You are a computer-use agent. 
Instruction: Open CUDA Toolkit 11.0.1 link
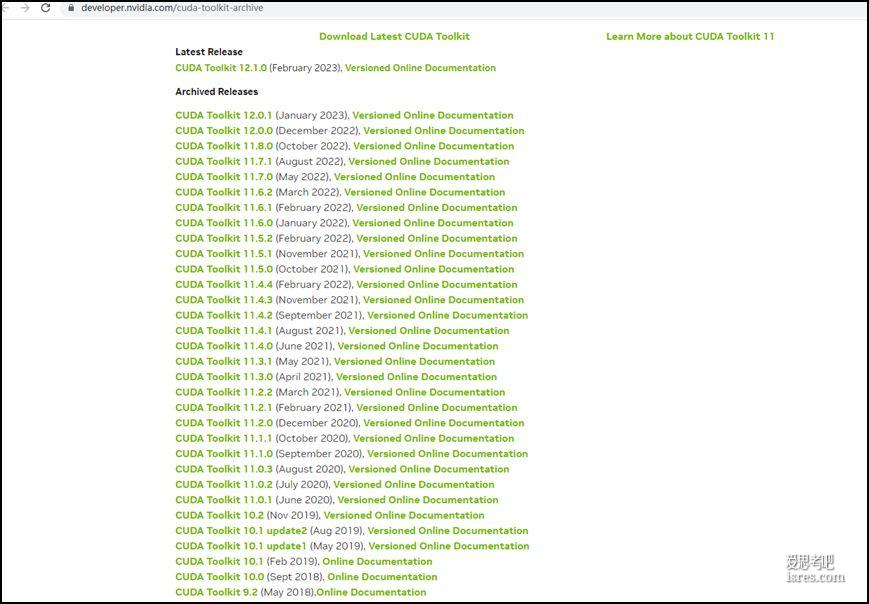pyautogui.click(x=224, y=500)
